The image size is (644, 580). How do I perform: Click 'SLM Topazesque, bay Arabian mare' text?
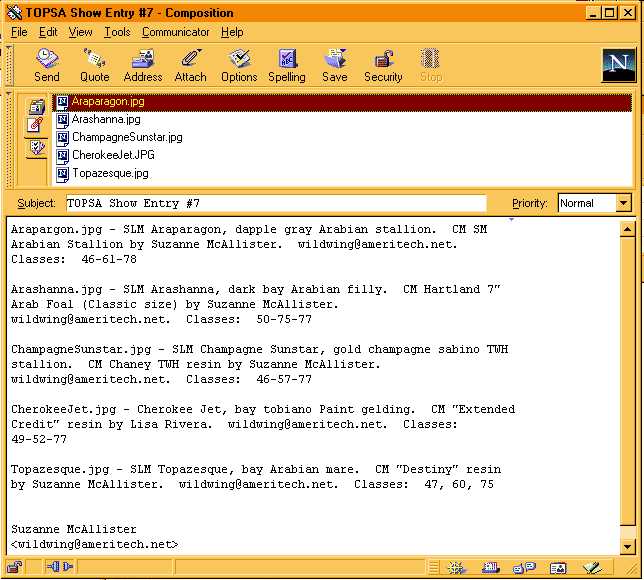(245, 470)
